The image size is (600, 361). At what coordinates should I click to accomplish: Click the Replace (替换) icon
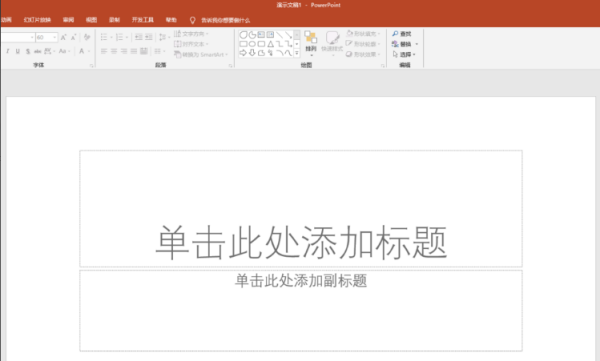point(395,44)
